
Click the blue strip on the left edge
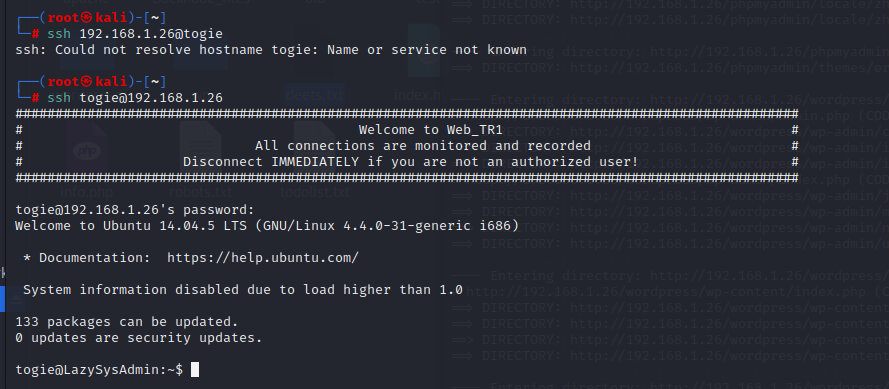click(2, 299)
